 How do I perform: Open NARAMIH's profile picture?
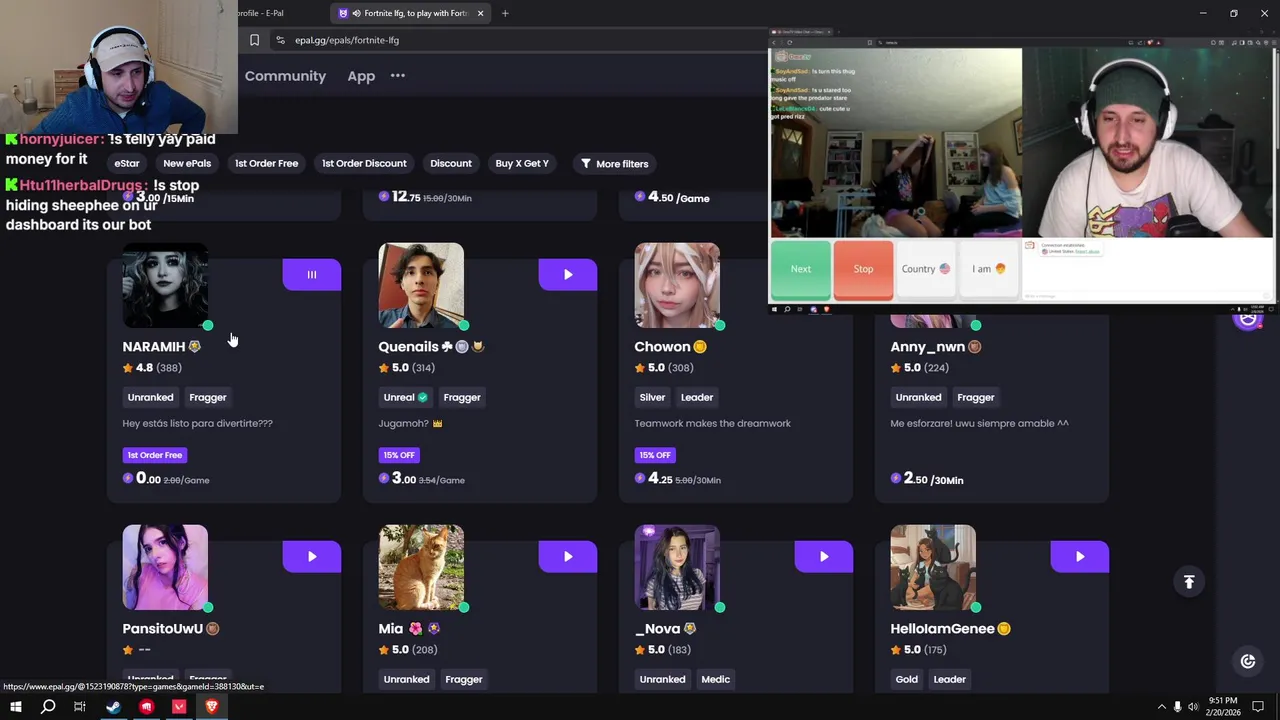point(165,285)
